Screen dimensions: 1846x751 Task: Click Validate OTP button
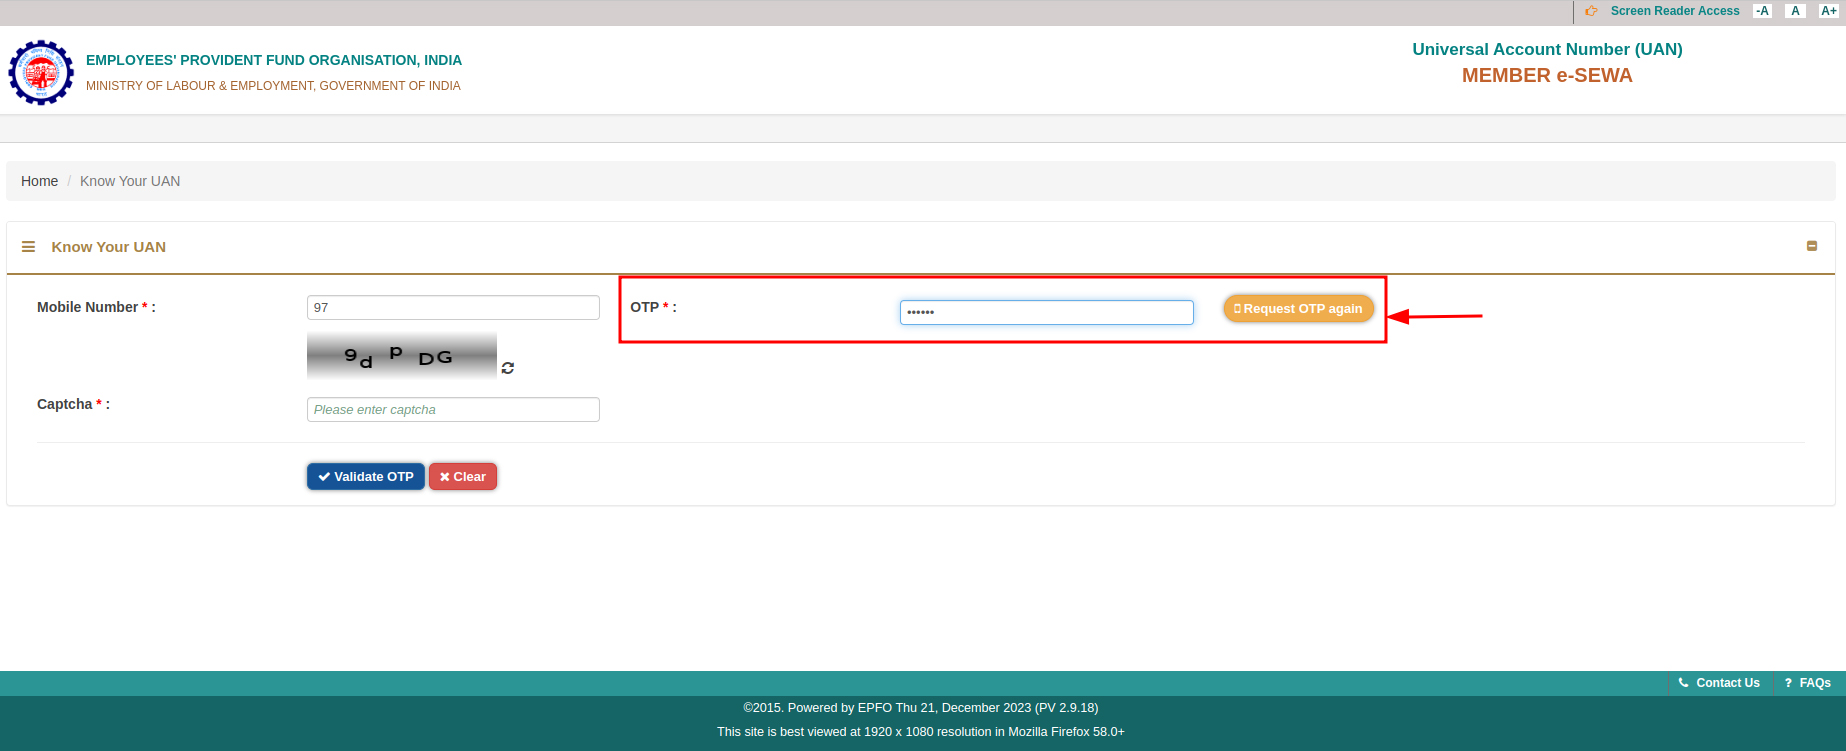click(366, 477)
